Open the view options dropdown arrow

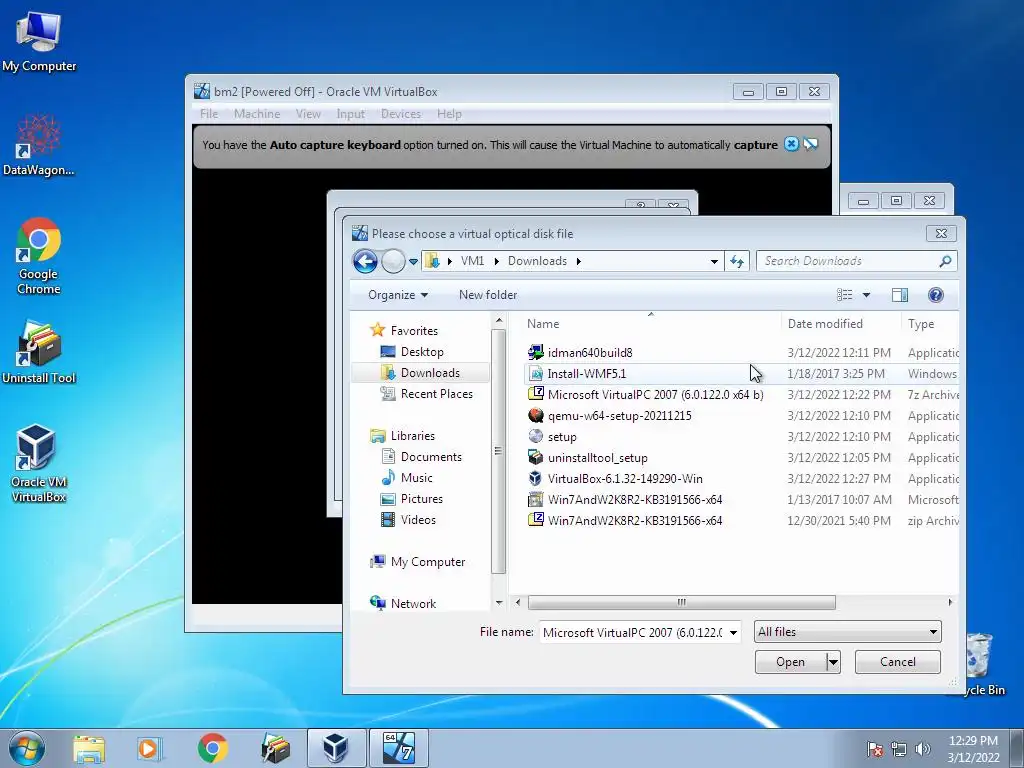pyautogui.click(x=867, y=295)
